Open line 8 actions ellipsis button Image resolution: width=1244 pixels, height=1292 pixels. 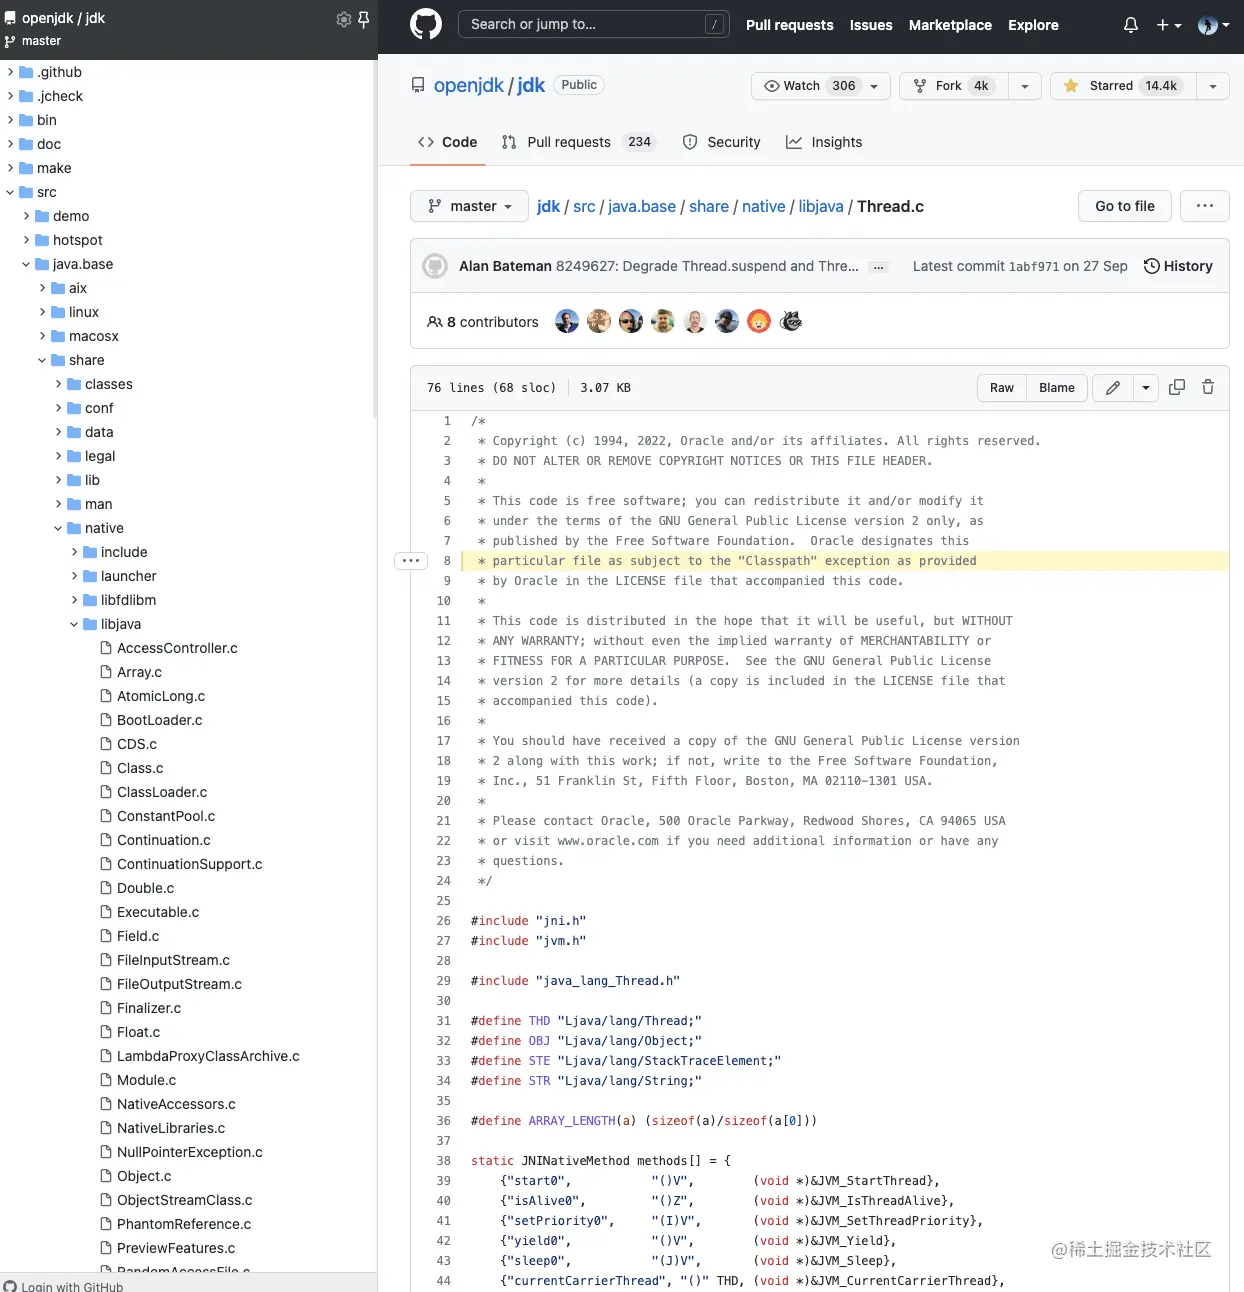(411, 561)
